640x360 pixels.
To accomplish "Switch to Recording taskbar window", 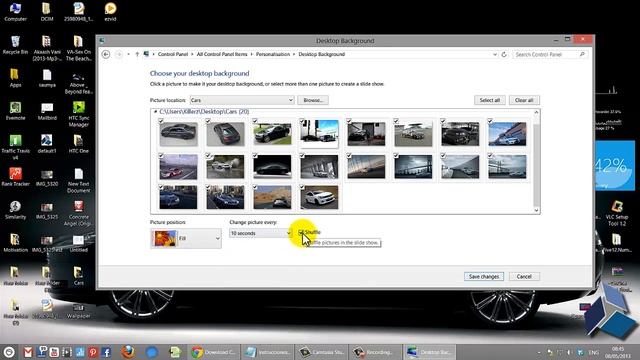I will 375,352.
